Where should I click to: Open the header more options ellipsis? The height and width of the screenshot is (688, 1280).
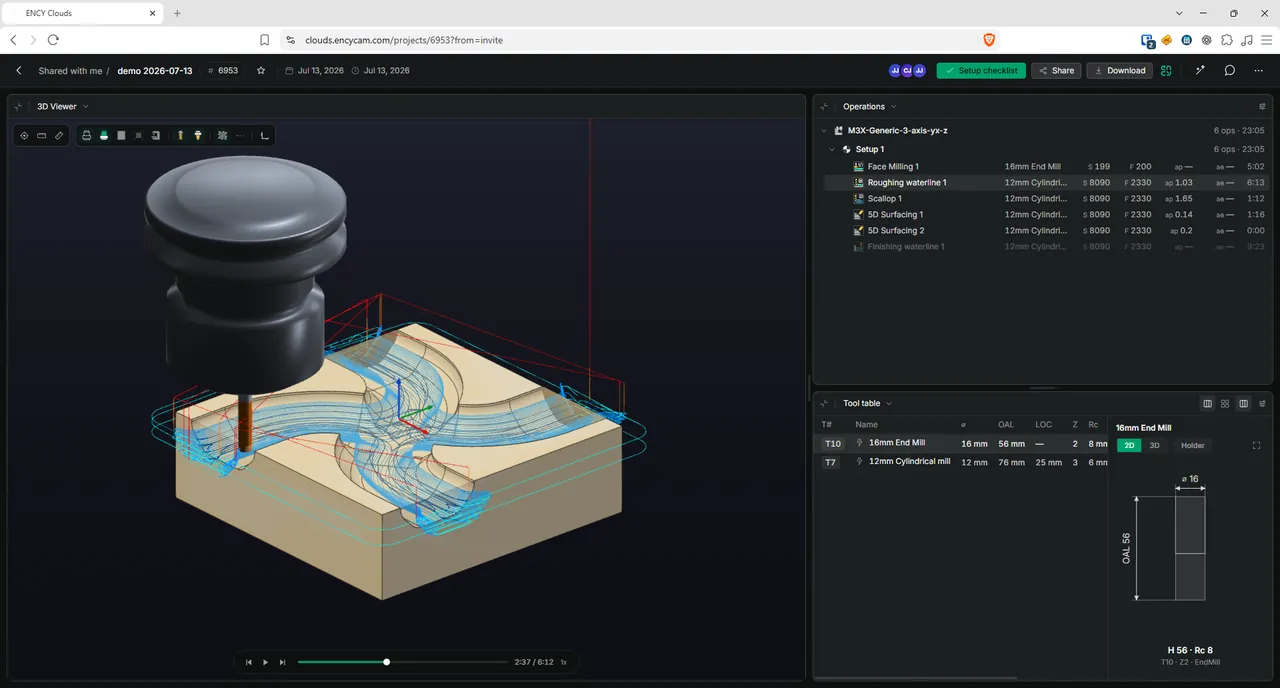click(x=1260, y=70)
